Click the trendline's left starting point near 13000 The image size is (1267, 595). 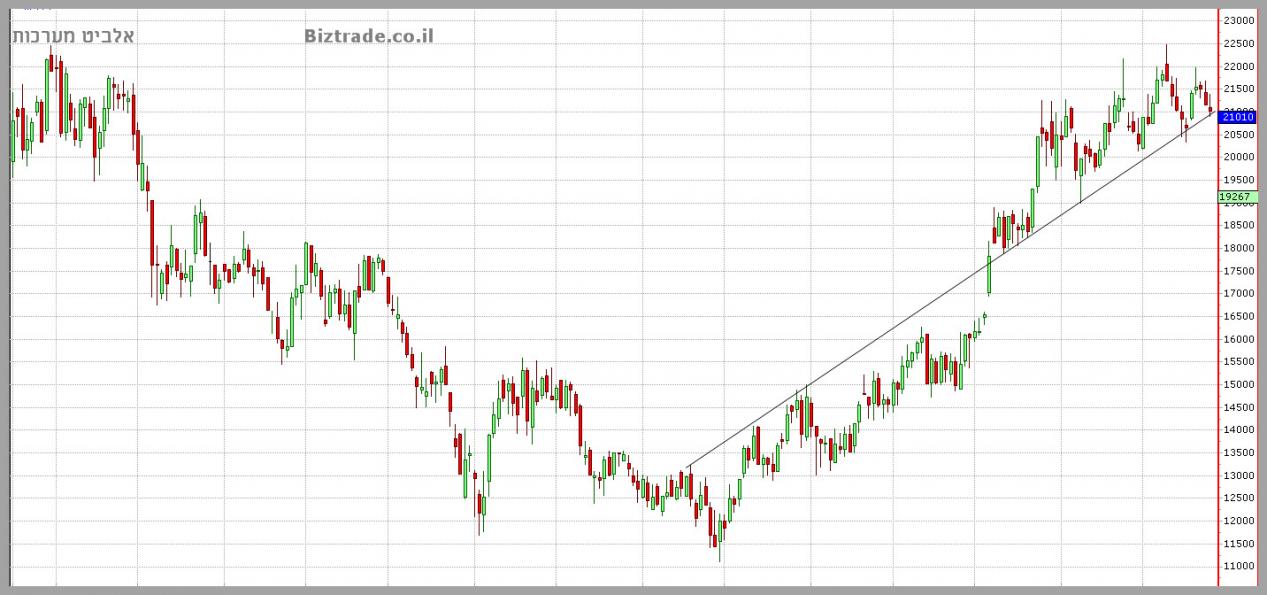(689, 467)
